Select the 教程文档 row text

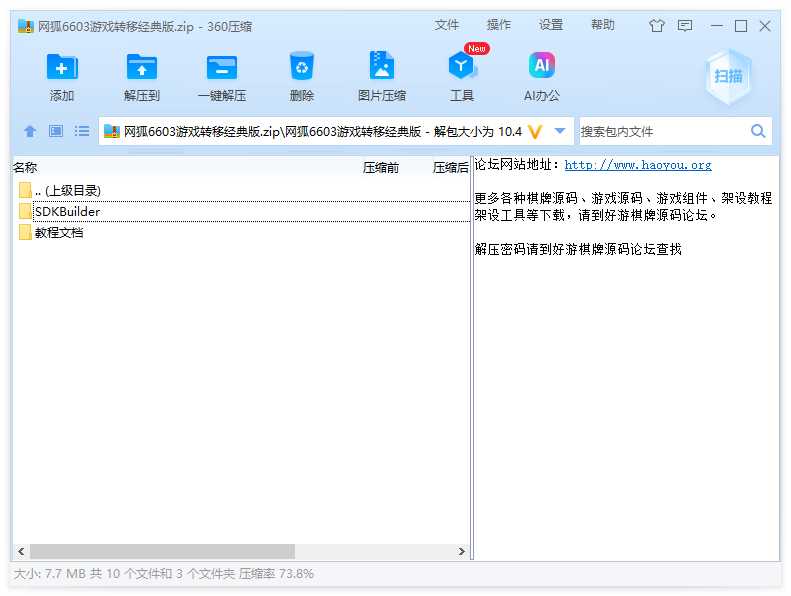tap(59, 233)
